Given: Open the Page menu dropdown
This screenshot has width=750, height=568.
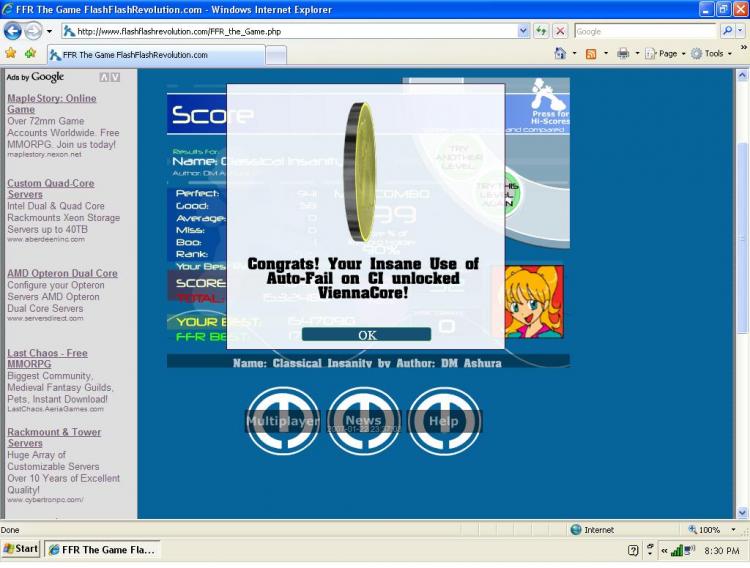Looking at the screenshot, I should (665, 54).
